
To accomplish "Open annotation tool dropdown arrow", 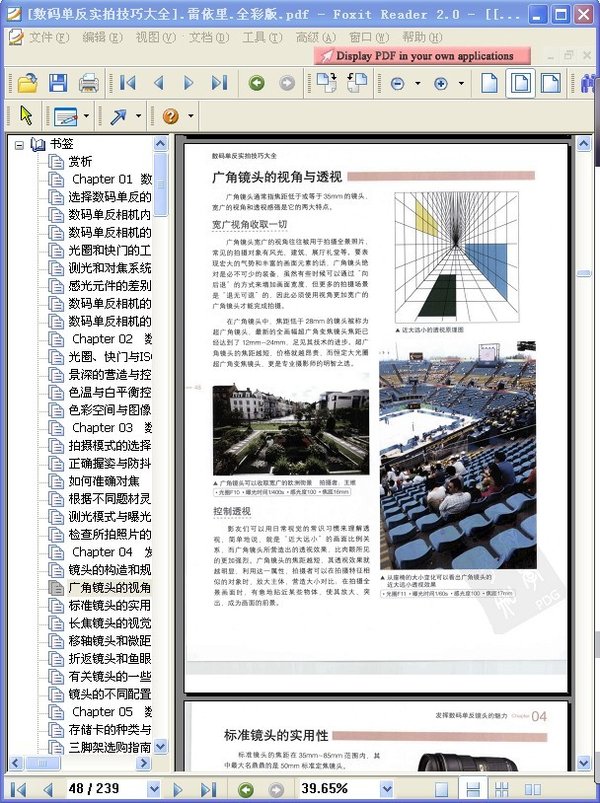I will pyautogui.click(x=86, y=116).
